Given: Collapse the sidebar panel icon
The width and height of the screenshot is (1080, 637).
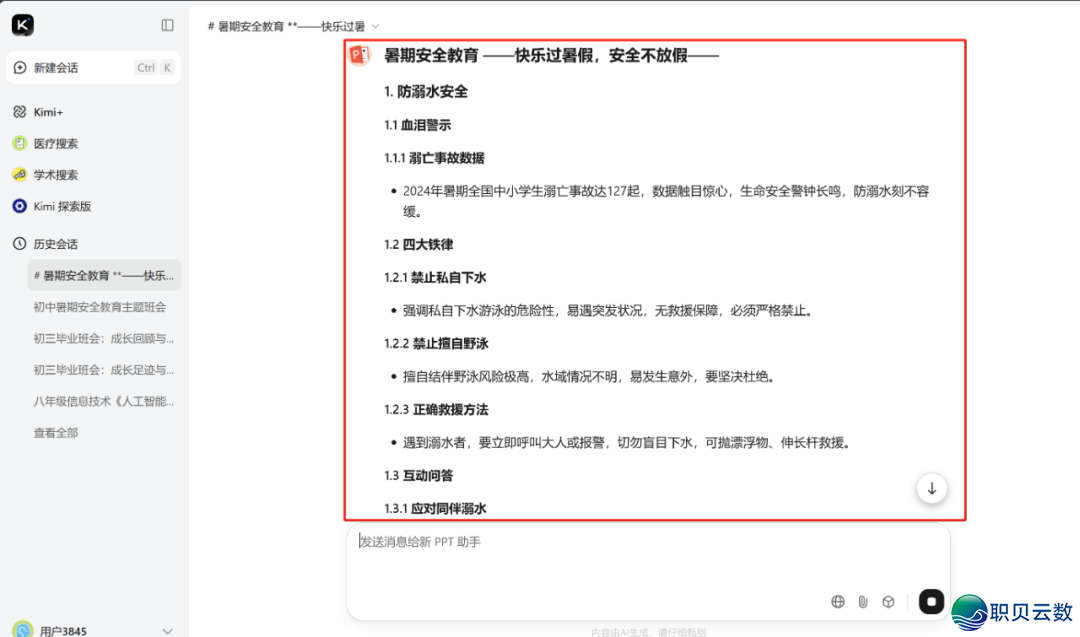Looking at the screenshot, I should click(x=167, y=25).
